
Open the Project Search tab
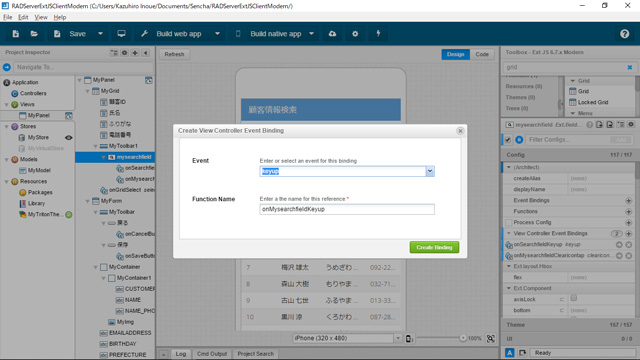(256, 354)
